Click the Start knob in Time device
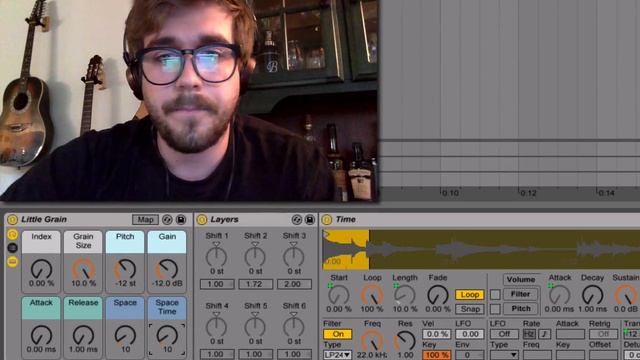This screenshot has height=360, width=640. 339,295
